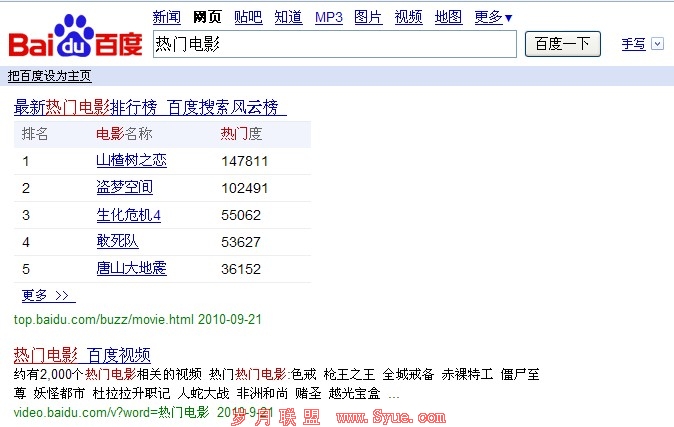Screen dimensions: 674x427
Task: Switch to the 新闻 tab
Action: coord(166,17)
